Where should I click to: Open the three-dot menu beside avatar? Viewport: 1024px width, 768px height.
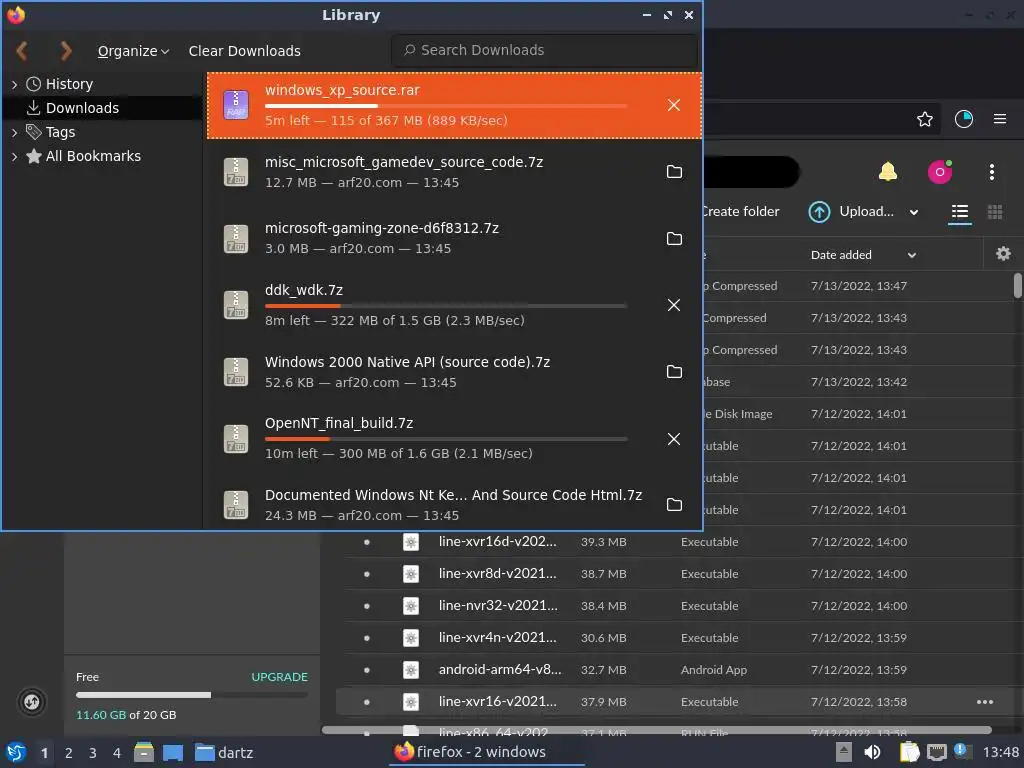(992, 172)
